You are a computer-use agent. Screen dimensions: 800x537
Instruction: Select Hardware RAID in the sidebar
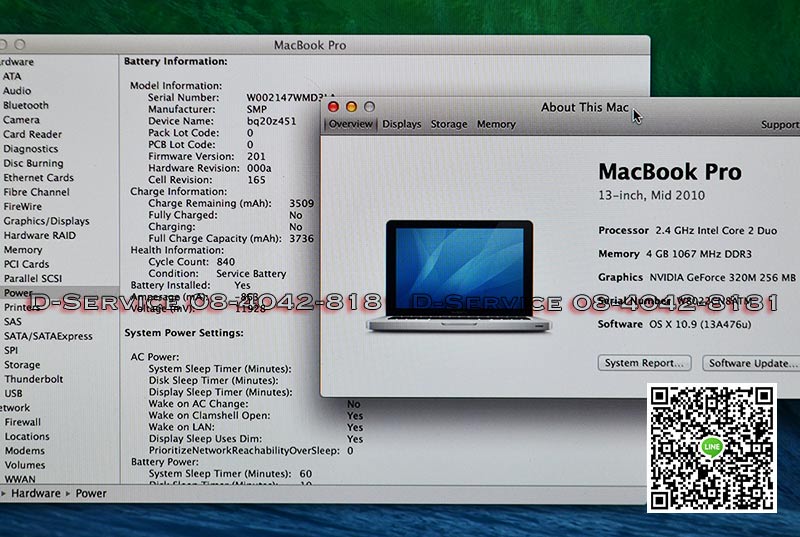coord(39,235)
